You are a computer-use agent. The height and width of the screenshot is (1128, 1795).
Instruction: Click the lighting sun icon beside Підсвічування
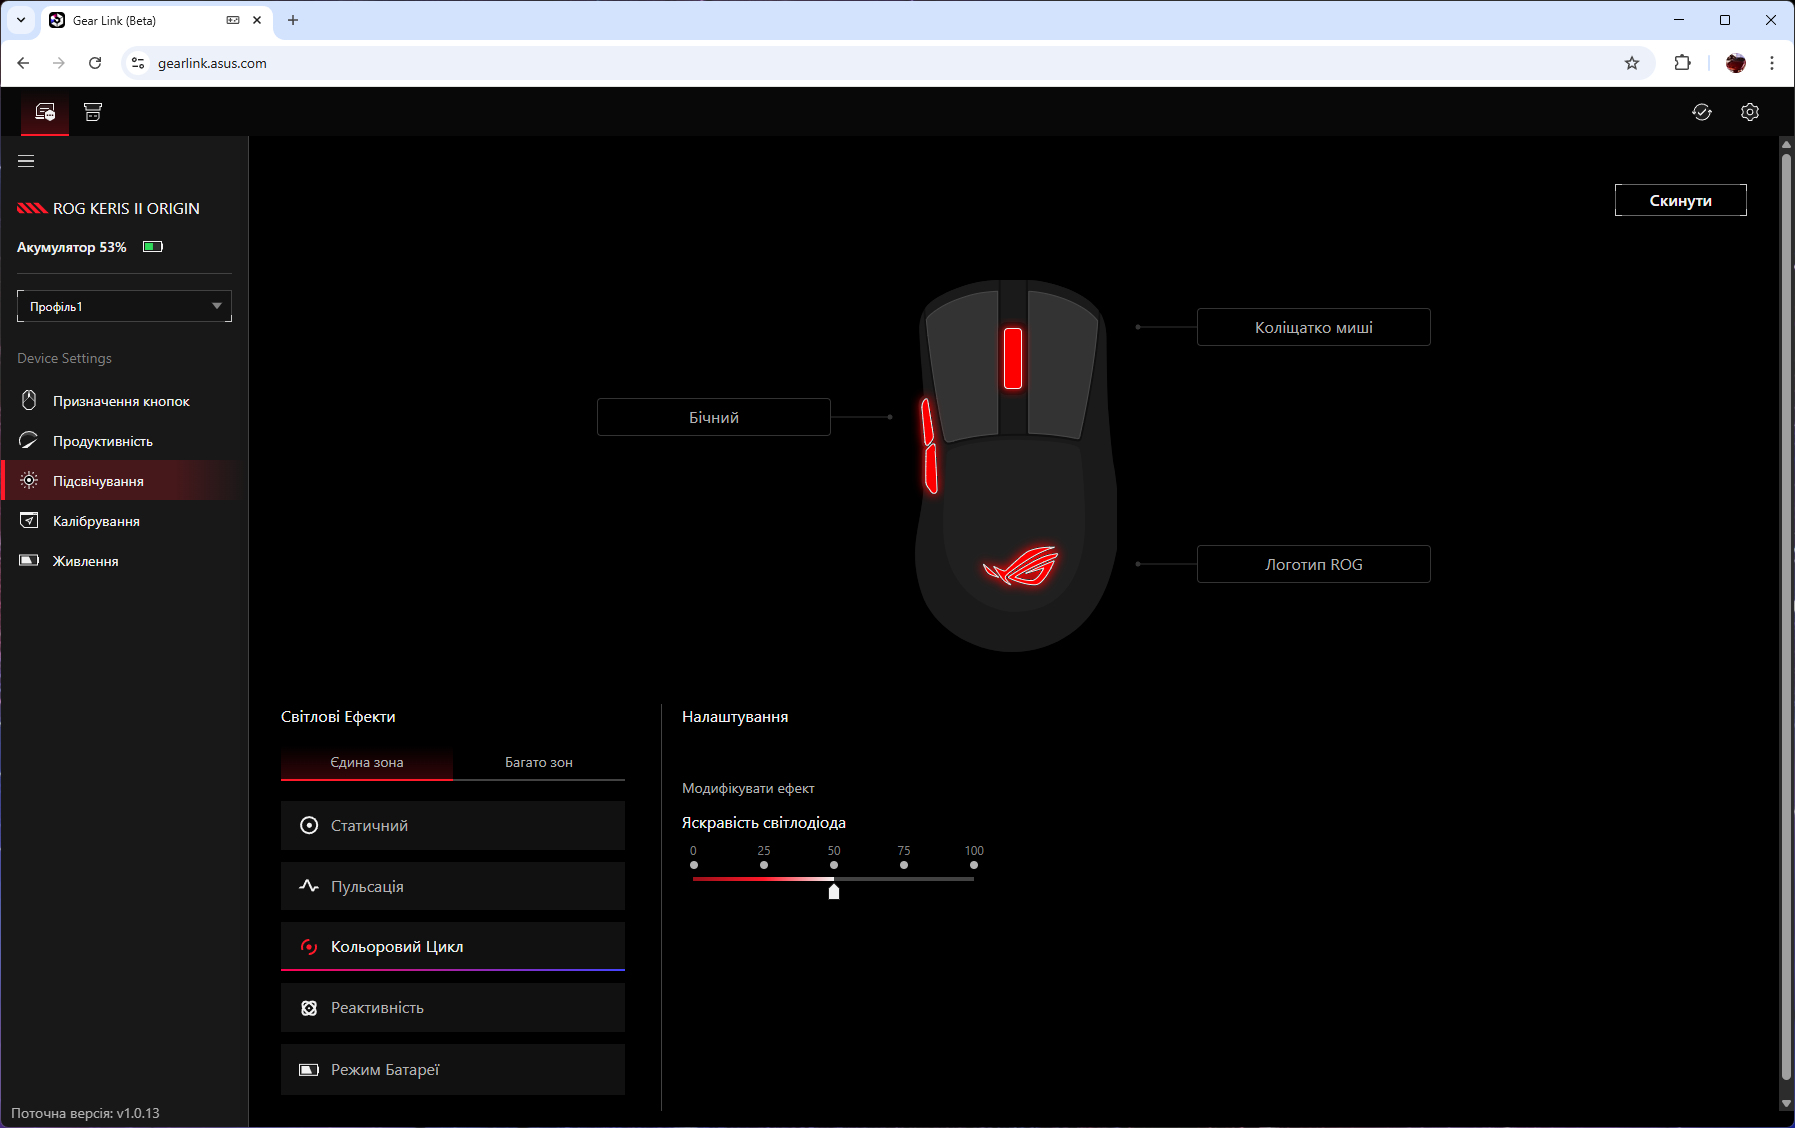[x=29, y=480]
